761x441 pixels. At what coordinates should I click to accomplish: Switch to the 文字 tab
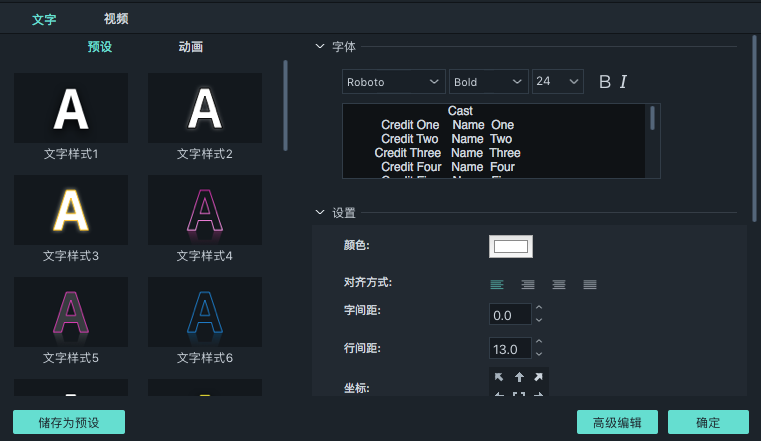click(44, 19)
